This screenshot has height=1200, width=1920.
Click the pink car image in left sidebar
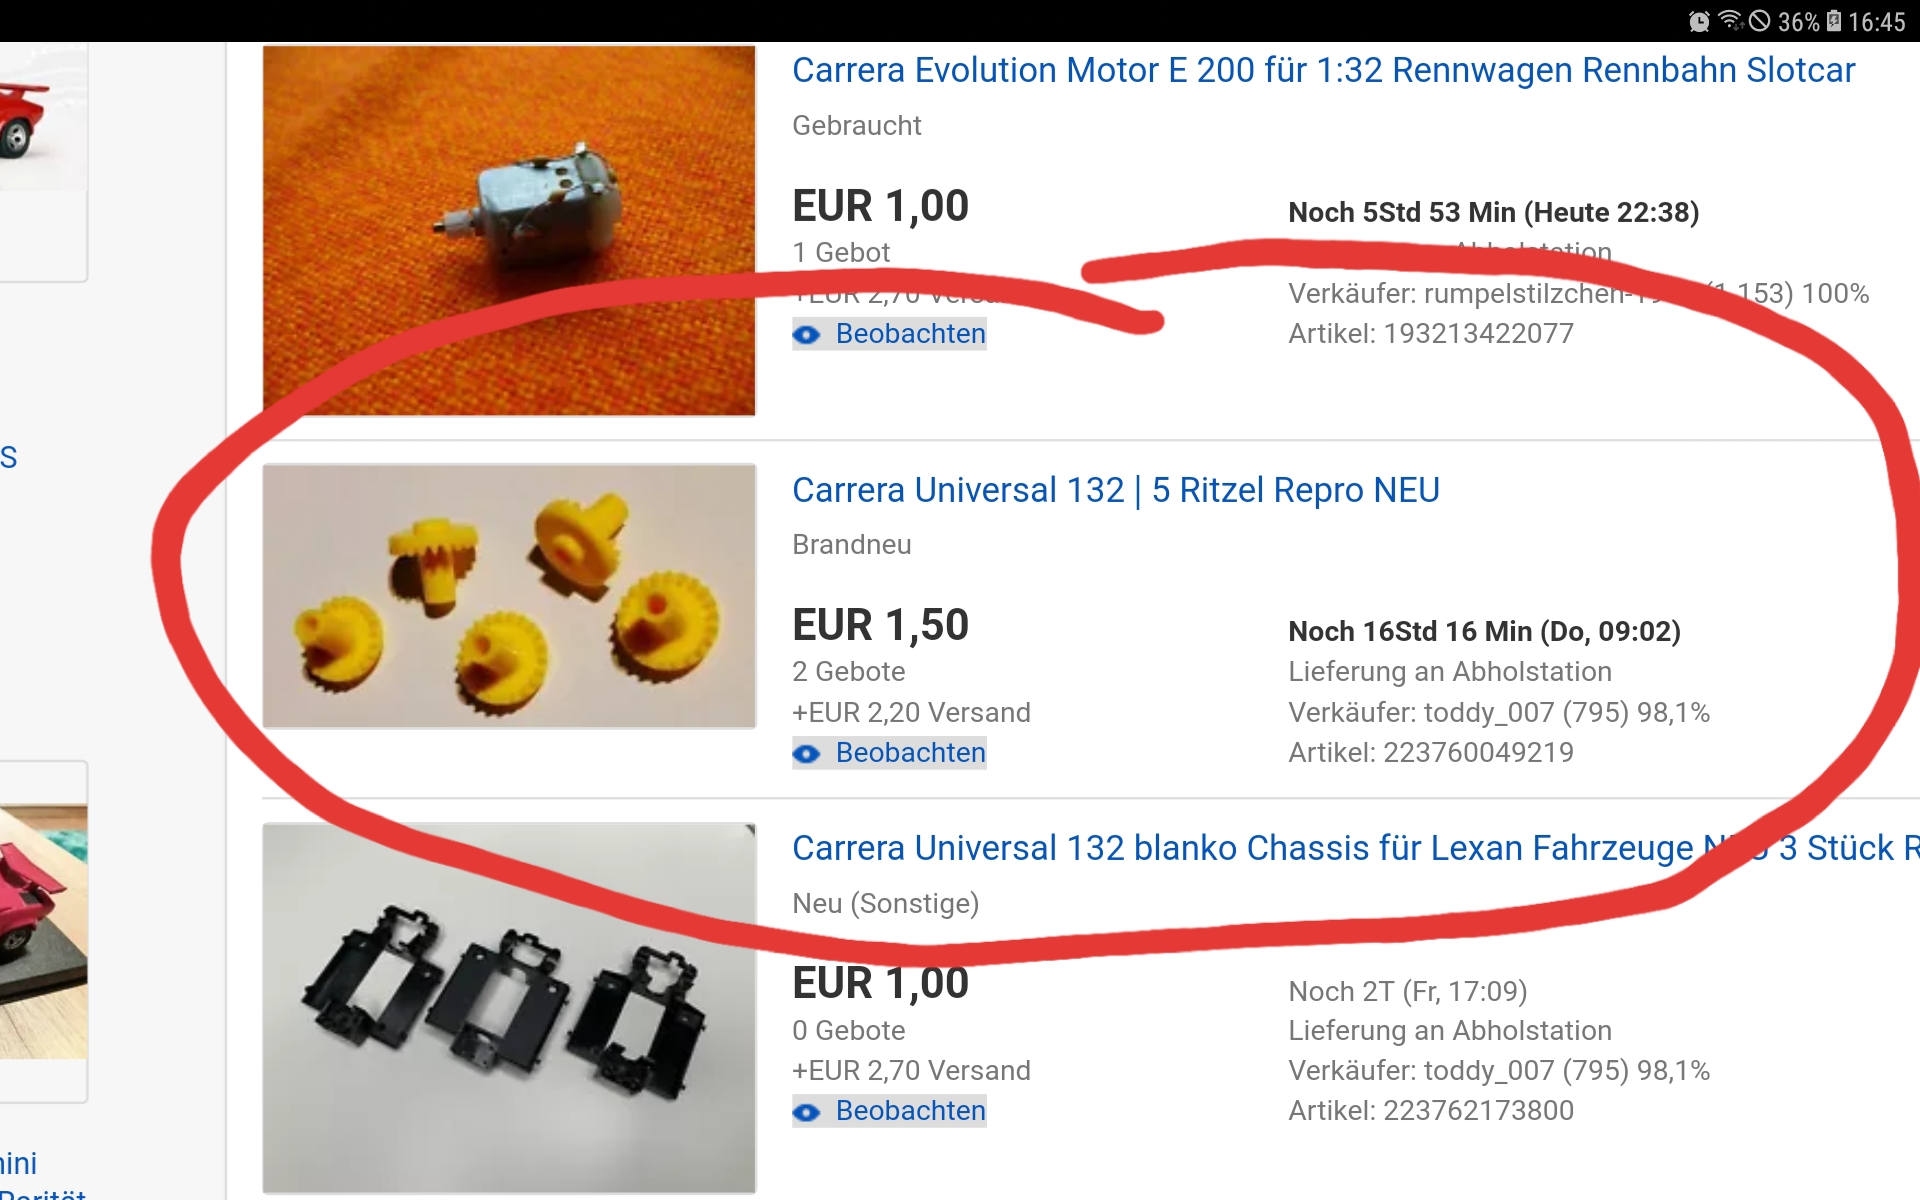[x=43, y=932]
